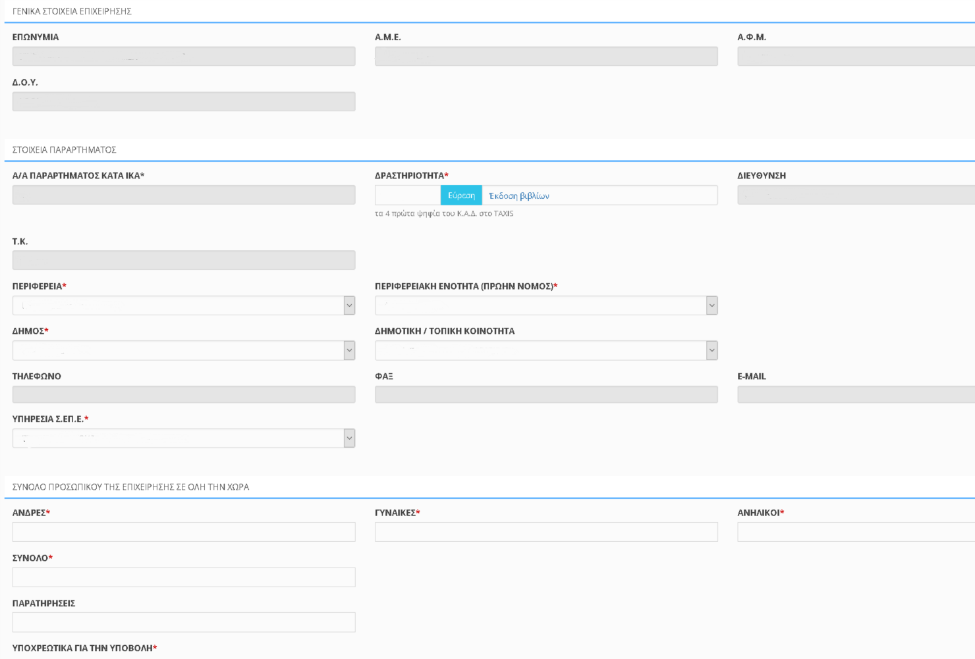Expand the ΔΗΜΟΤΙΚΗ / ΤΟΠΙΚΗ ΚΟΙΝΟΤΗΤΑ dropdown
975x659 pixels.
[546, 350]
